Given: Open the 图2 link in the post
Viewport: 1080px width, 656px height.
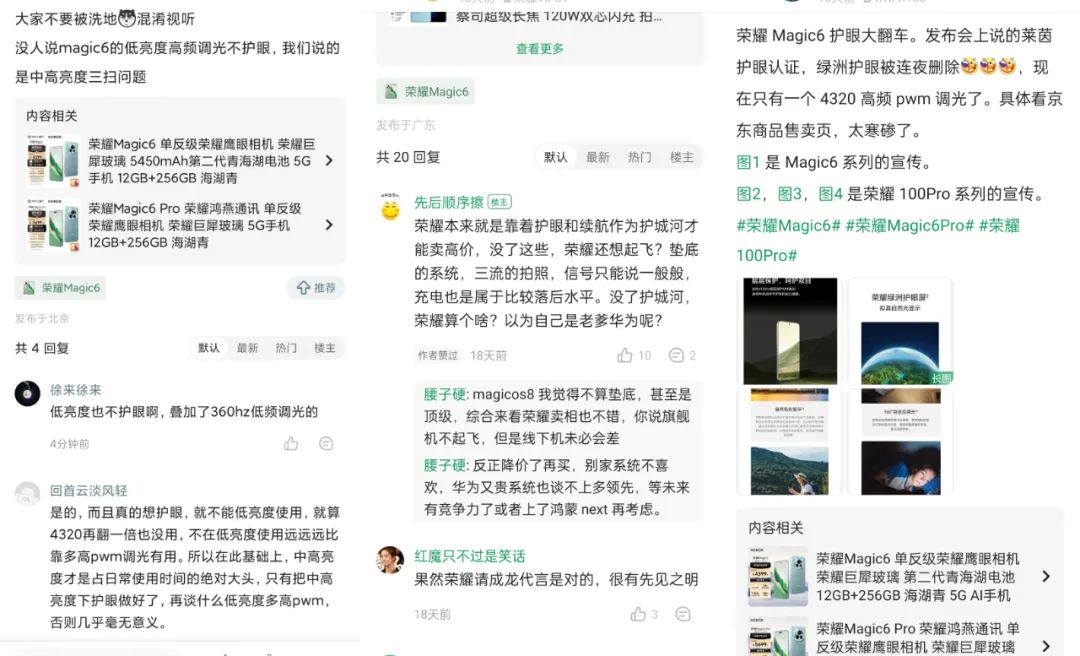Looking at the screenshot, I should point(748,194).
